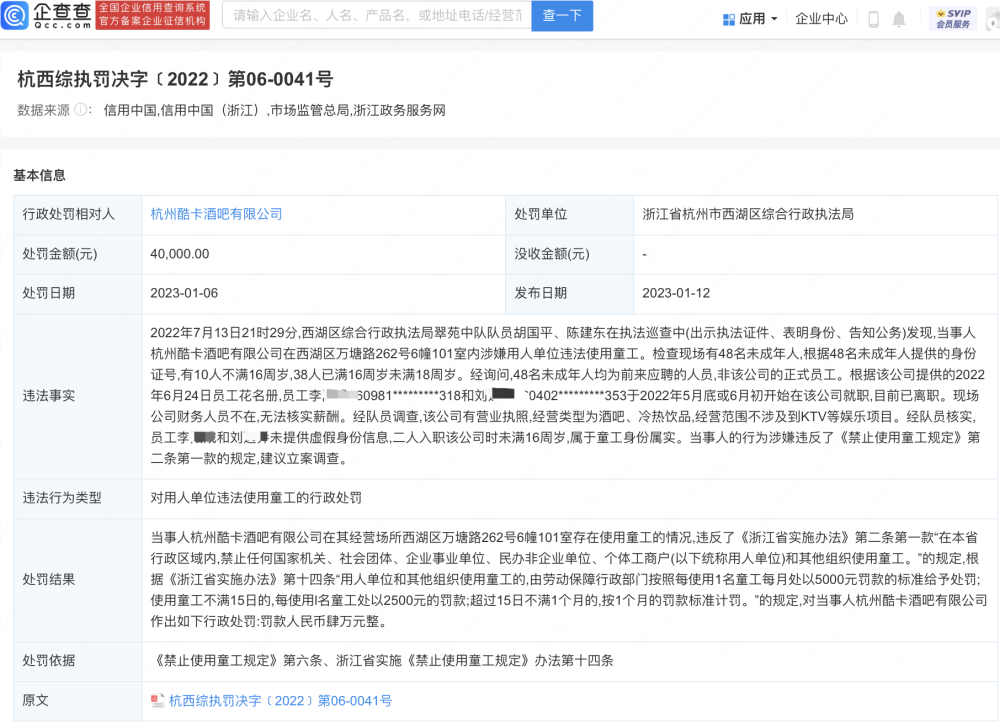The width and height of the screenshot is (1000, 723).
Task: Open the original document 杭西综执罚决字 link
Action: click(280, 701)
